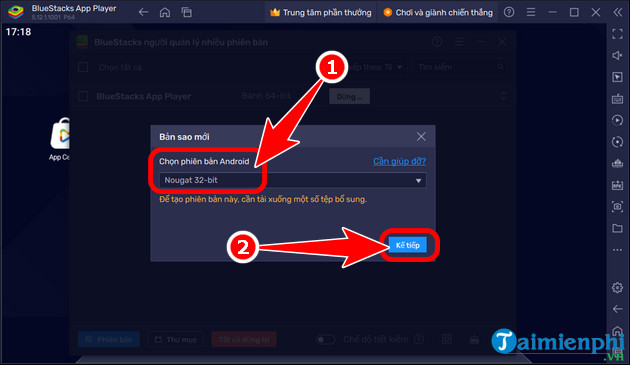The height and width of the screenshot is (365, 630).
Task: Click the grid arrange icon in manager window
Action: pyautogui.click(x=447, y=339)
